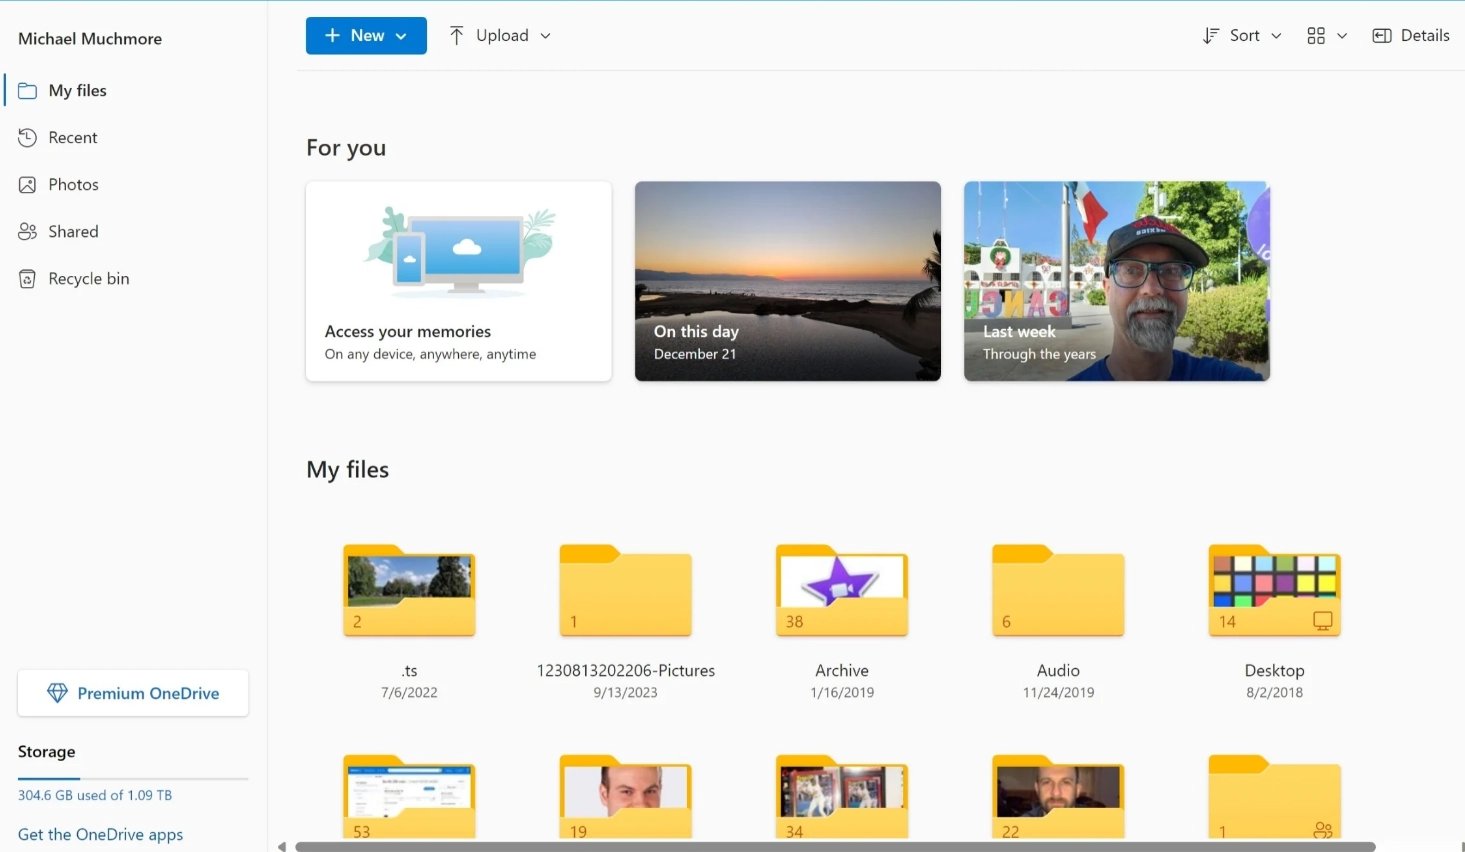Open Recent in the sidebar

(x=135, y=137)
